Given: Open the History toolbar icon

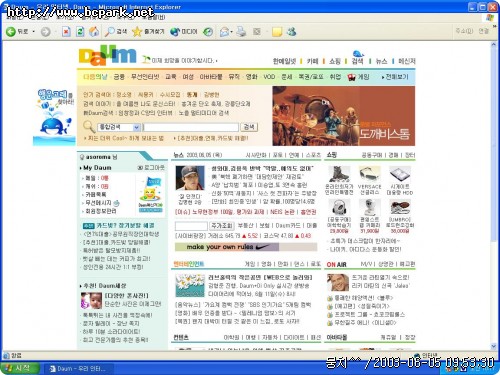Looking at the screenshot, I should (x=208, y=32).
